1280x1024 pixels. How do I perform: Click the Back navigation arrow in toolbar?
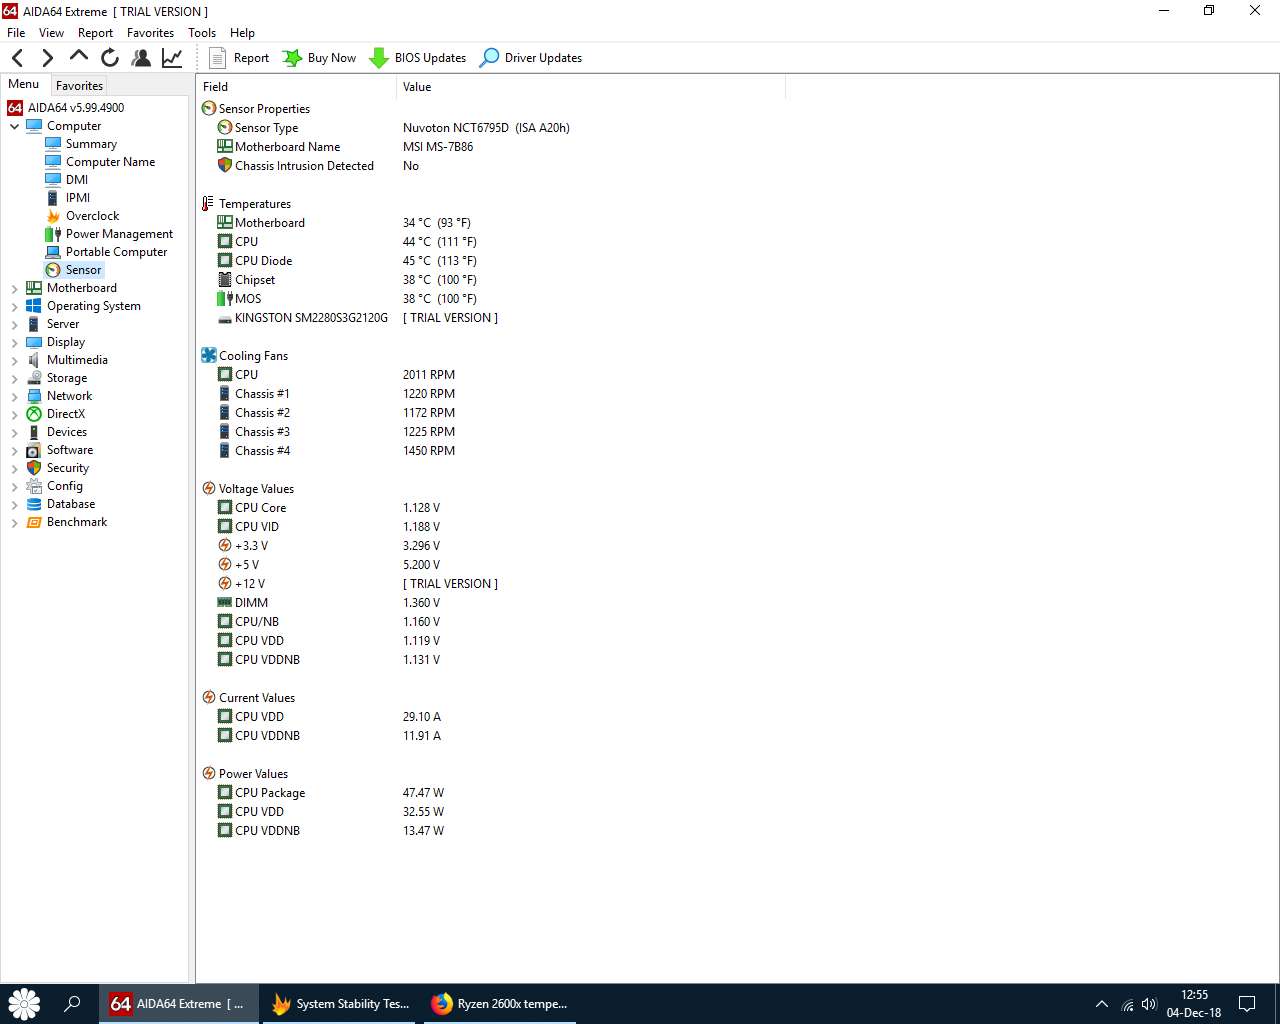17,58
